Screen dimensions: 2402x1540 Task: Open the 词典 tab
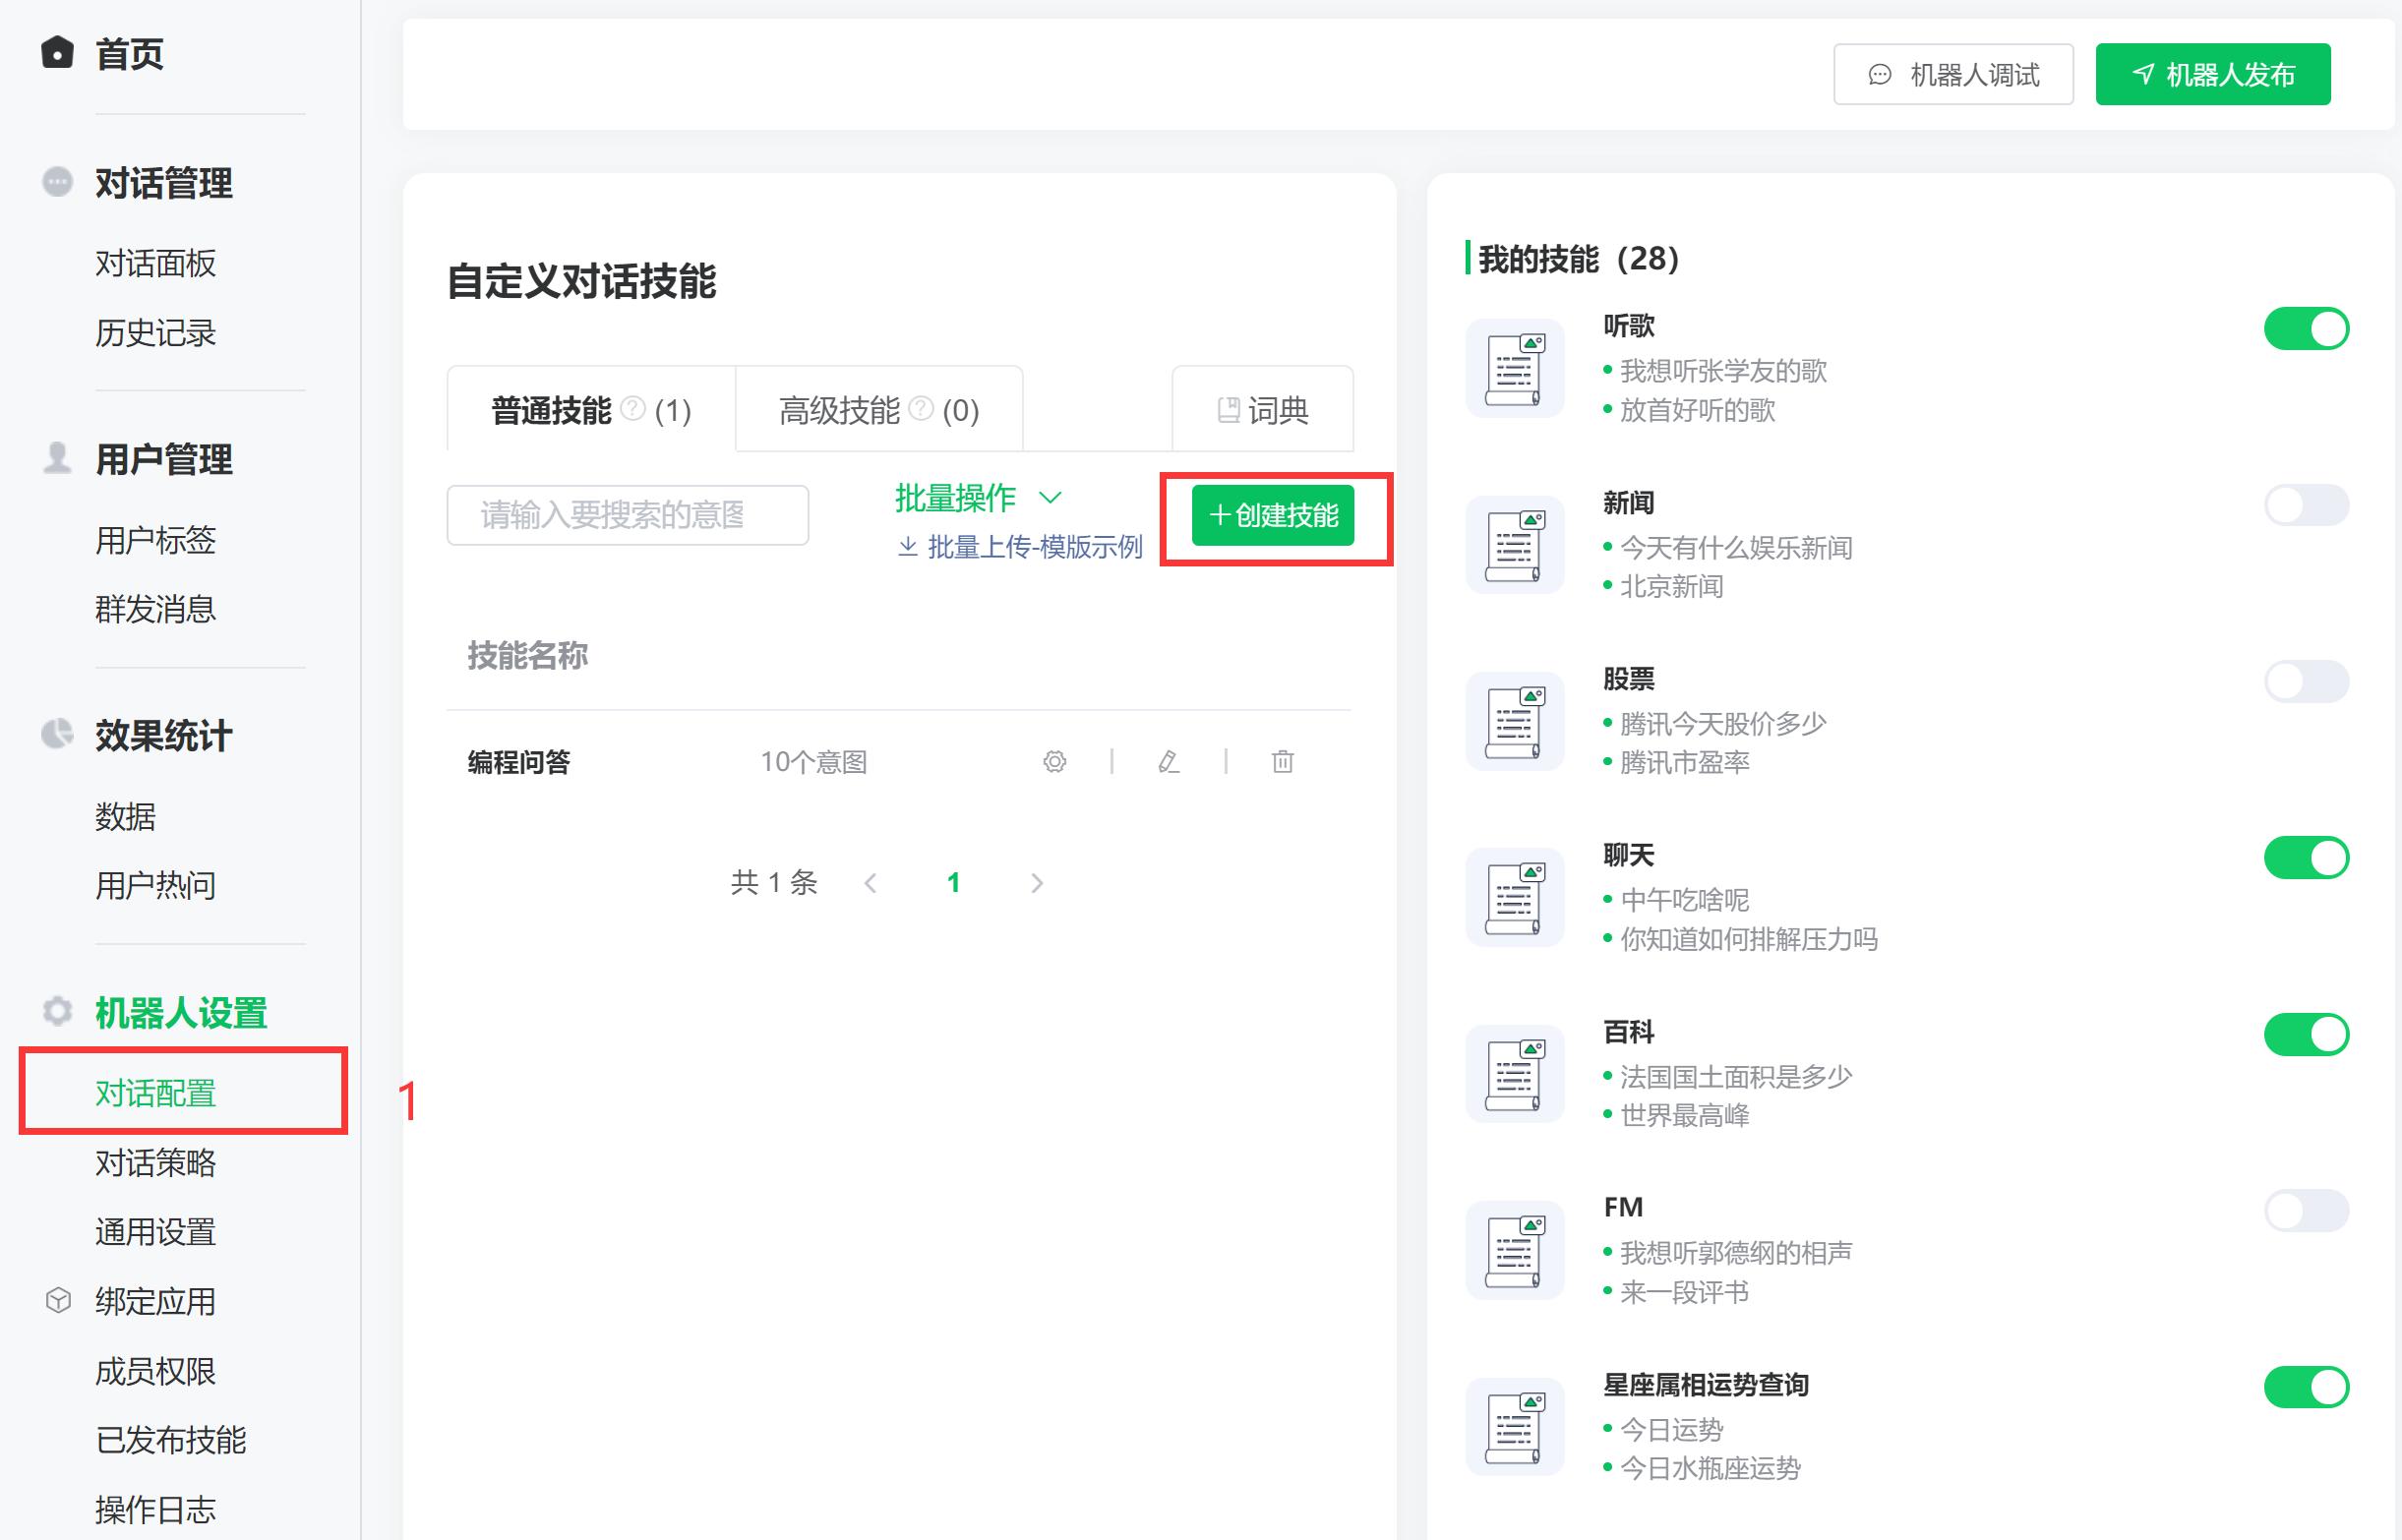tap(1262, 409)
